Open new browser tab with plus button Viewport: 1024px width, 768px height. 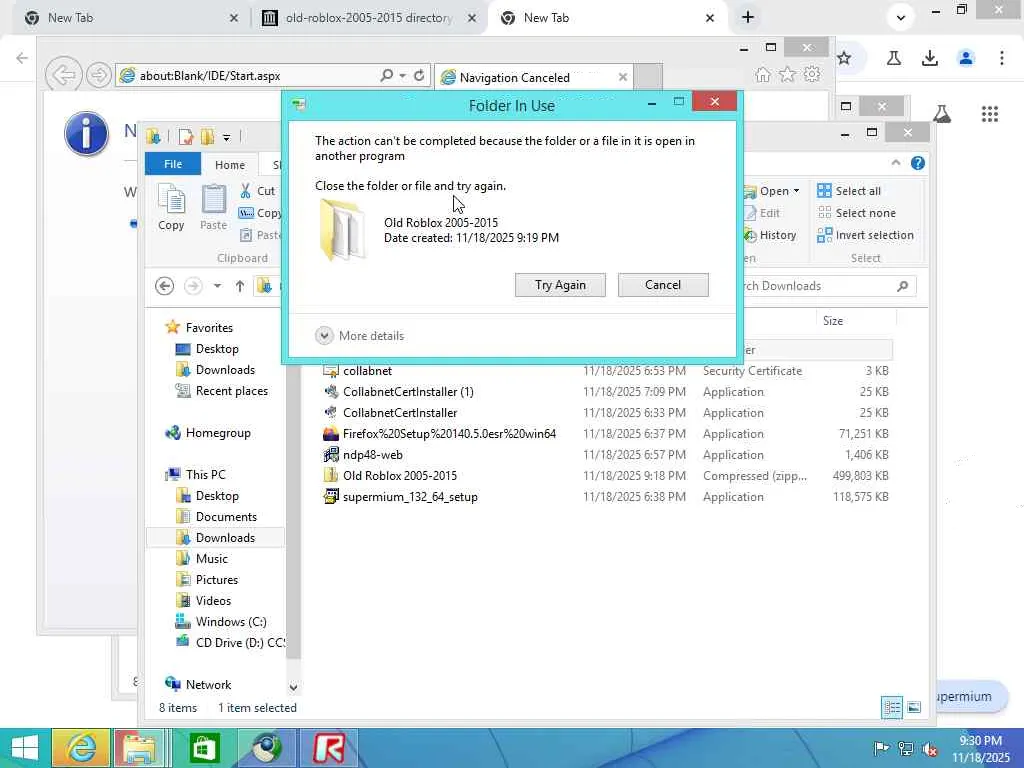point(748,18)
